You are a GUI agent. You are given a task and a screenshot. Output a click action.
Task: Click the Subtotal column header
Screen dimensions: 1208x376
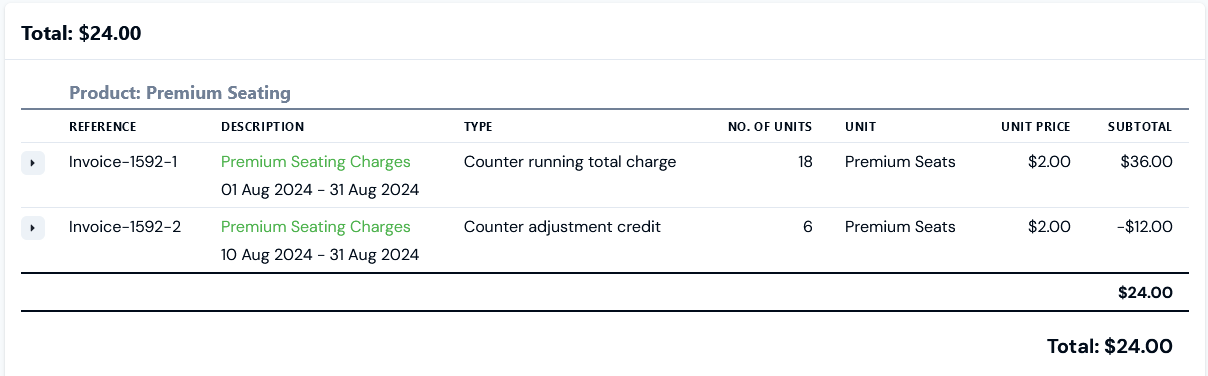(x=1139, y=127)
